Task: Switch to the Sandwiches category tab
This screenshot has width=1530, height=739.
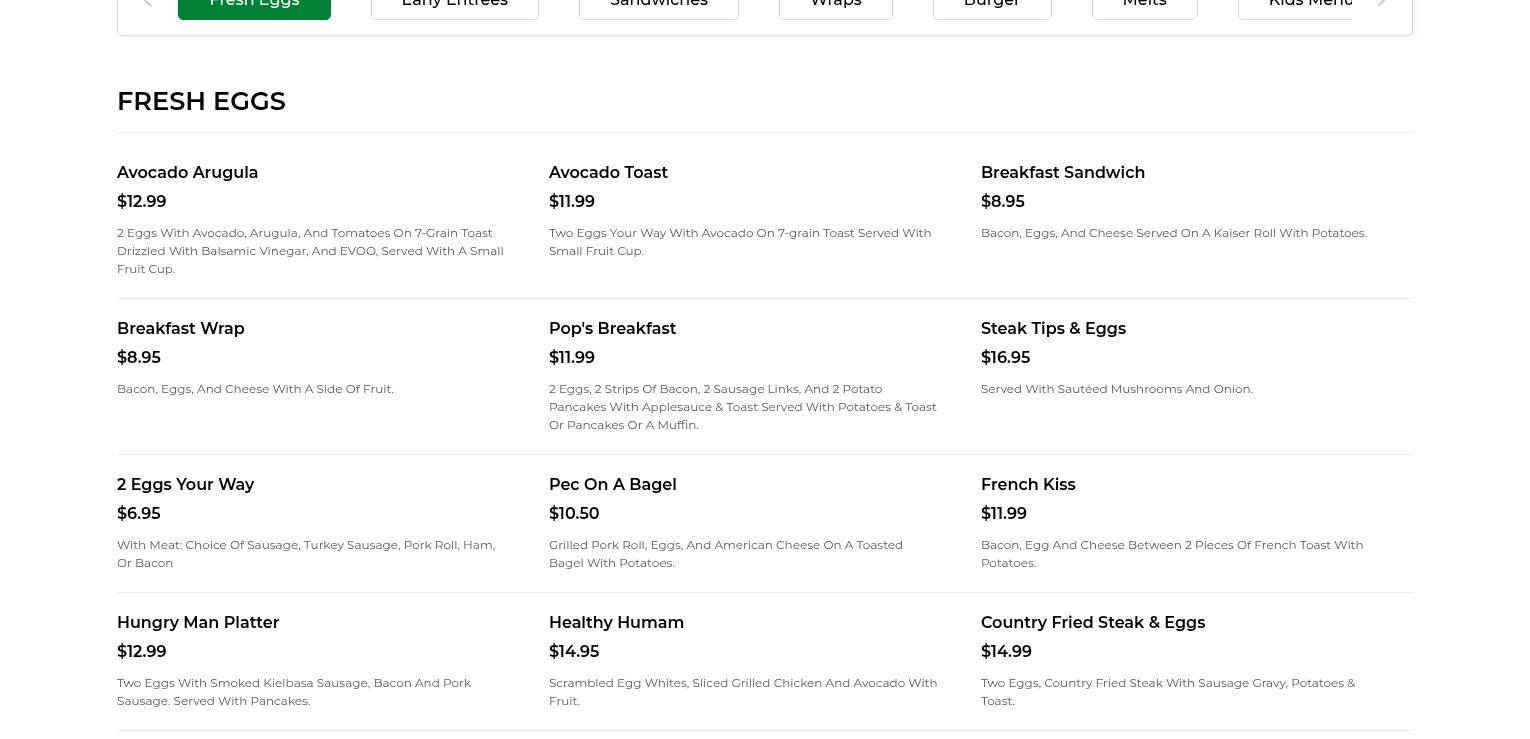Action: point(658,6)
